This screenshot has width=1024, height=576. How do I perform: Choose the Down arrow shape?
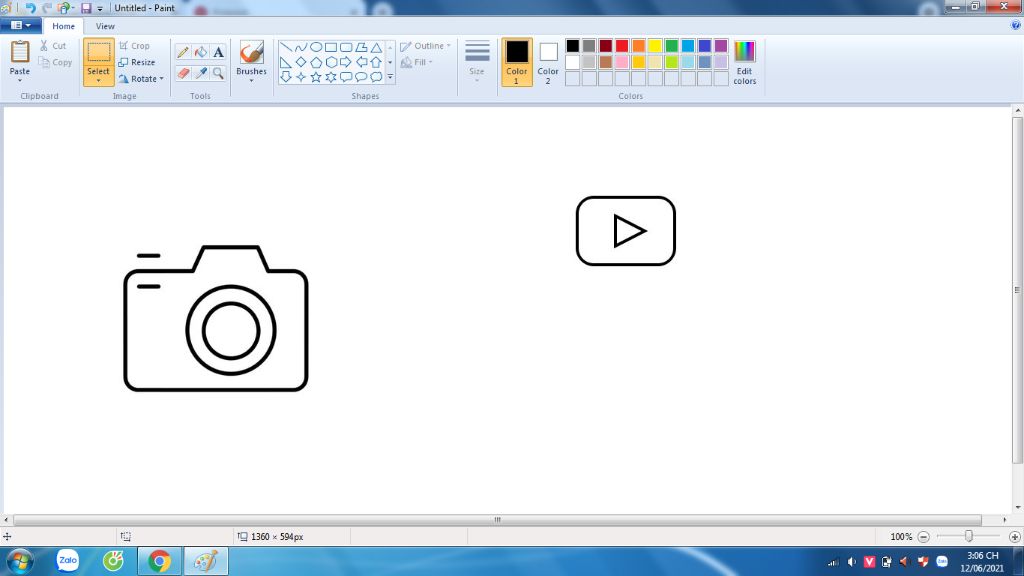click(286, 77)
